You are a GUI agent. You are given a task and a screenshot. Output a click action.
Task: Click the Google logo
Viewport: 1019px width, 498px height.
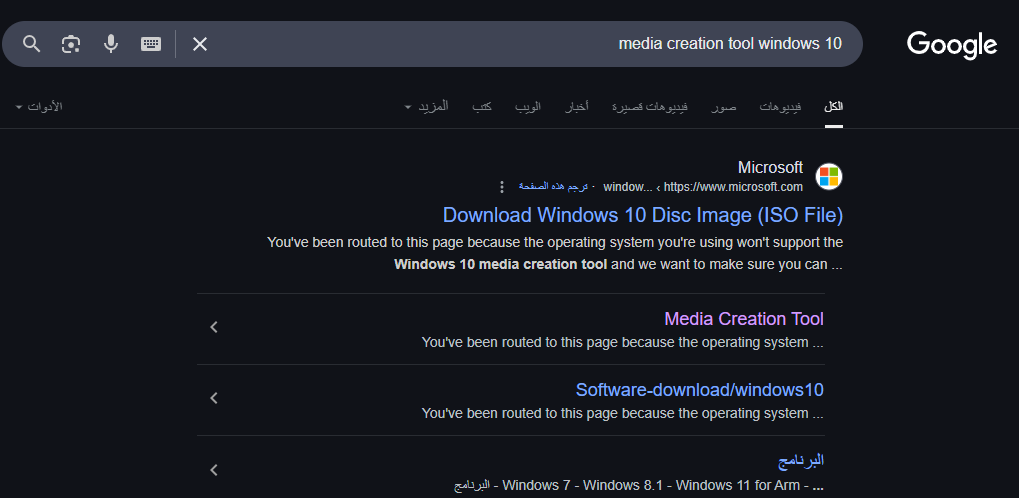point(951,45)
